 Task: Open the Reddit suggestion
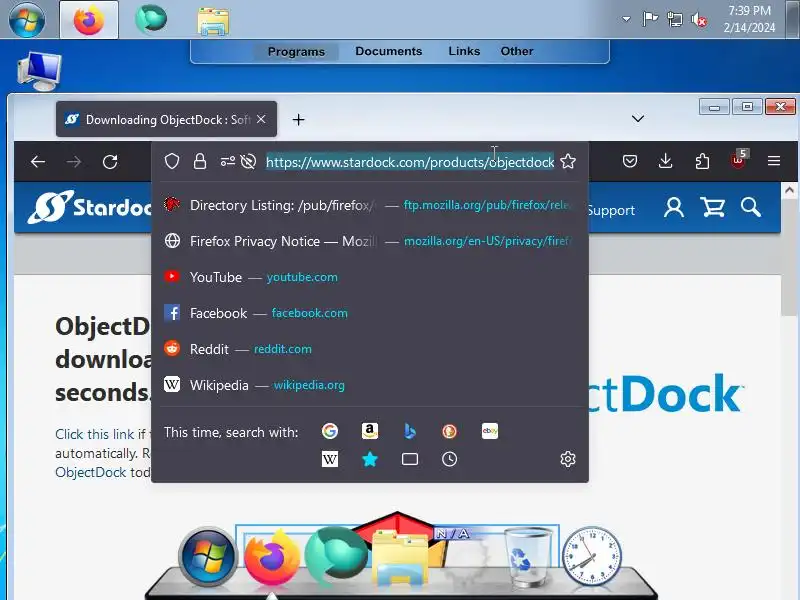coord(370,349)
